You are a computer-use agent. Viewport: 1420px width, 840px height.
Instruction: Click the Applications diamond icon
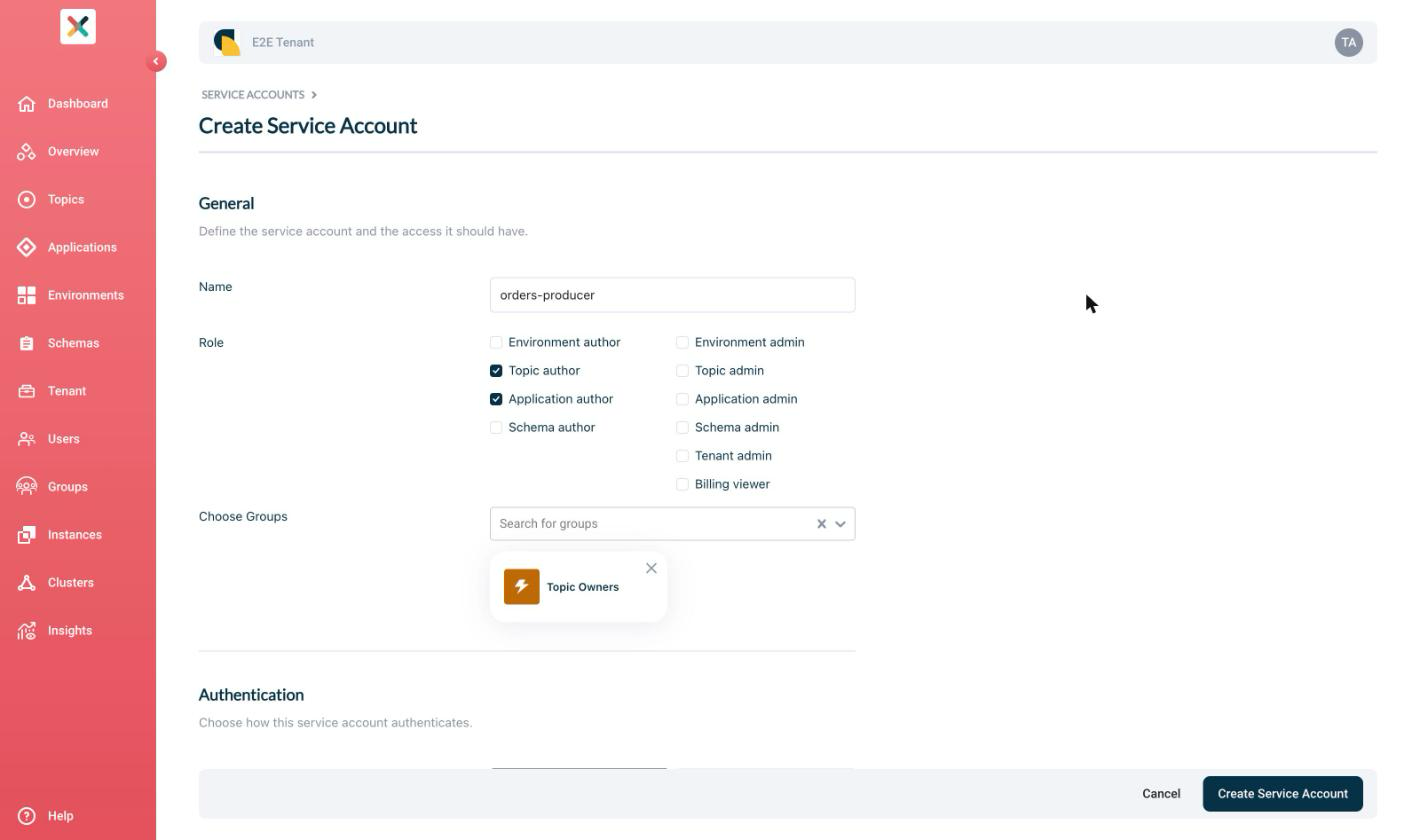pyautogui.click(x=27, y=248)
